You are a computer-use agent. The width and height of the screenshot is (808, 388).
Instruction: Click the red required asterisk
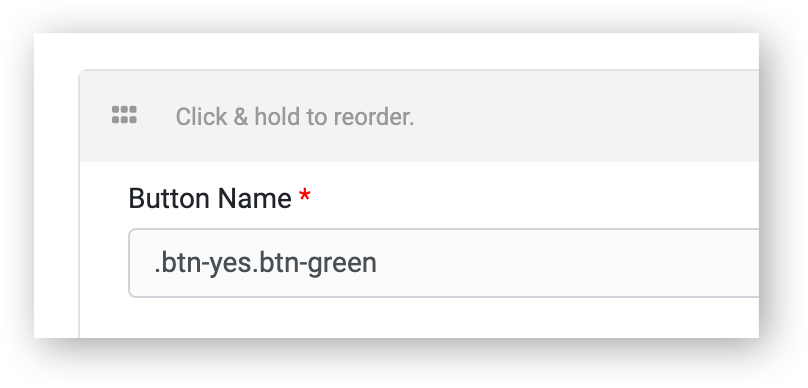[x=305, y=195]
